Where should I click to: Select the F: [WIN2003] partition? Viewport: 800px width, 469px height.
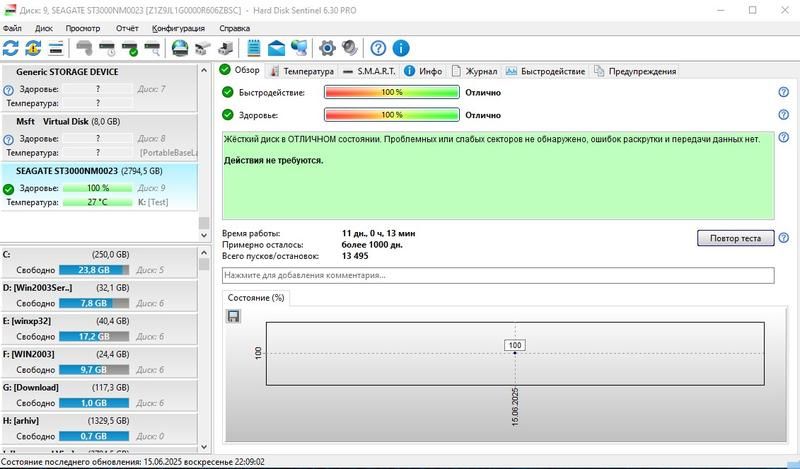tap(98, 362)
